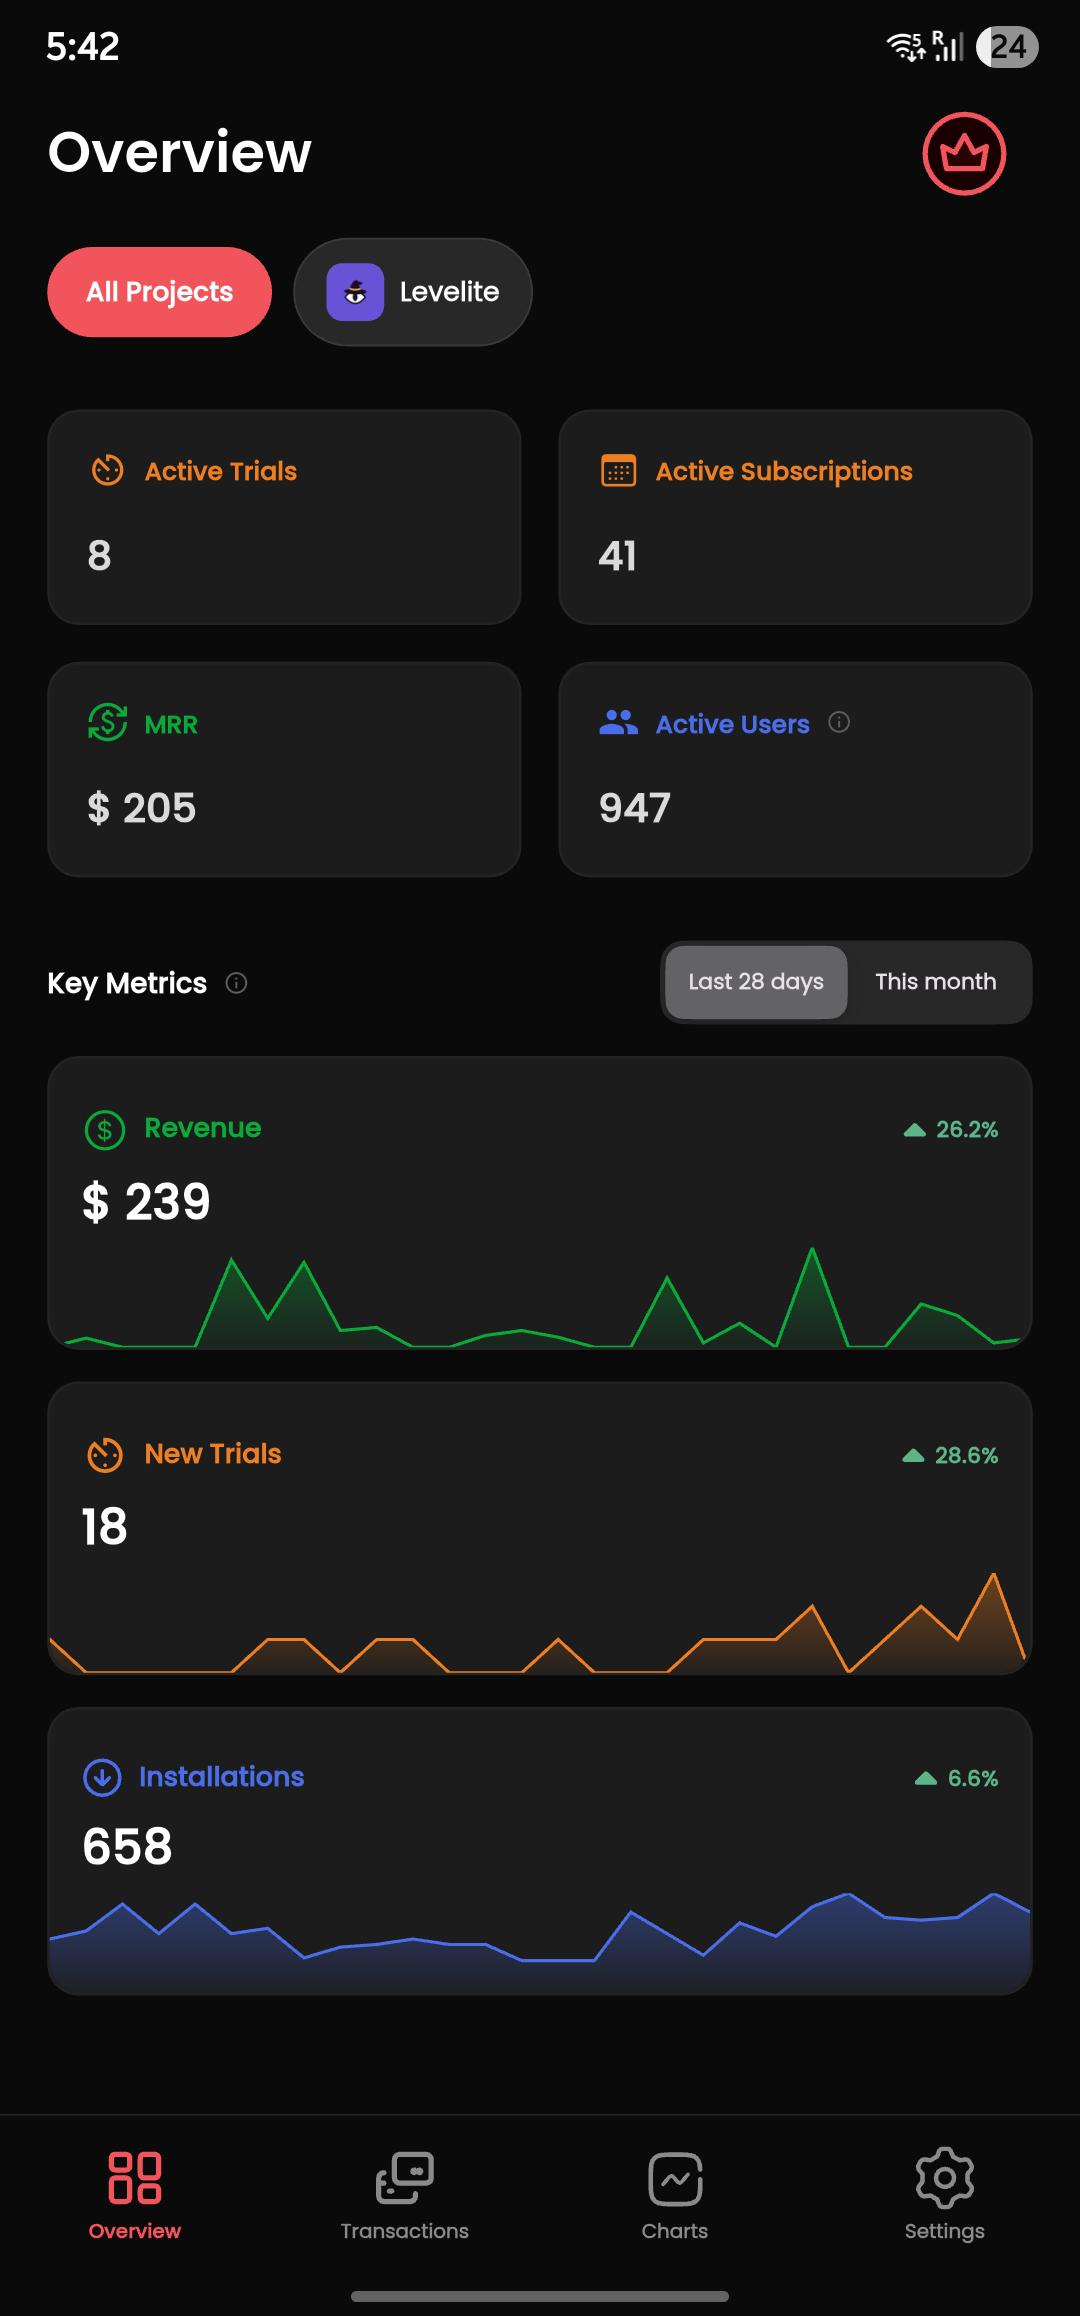Open the Active Trials card
Image resolution: width=1080 pixels, height=2316 pixels.
[x=284, y=517]
